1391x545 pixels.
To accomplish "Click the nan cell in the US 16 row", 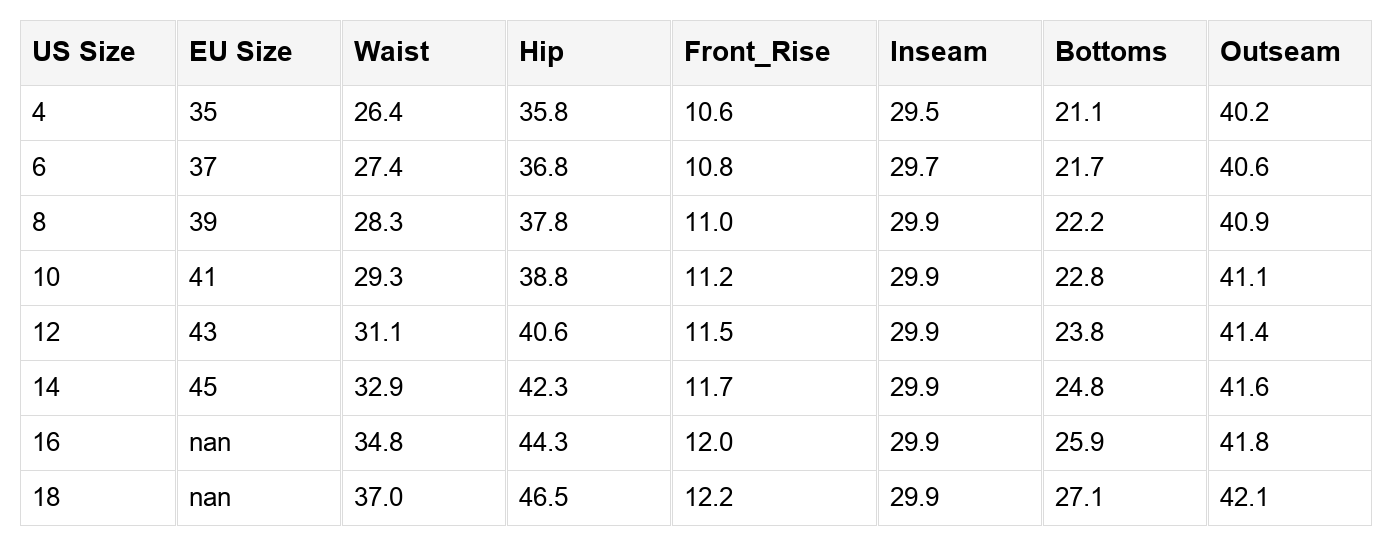I will tap(210, 442).
